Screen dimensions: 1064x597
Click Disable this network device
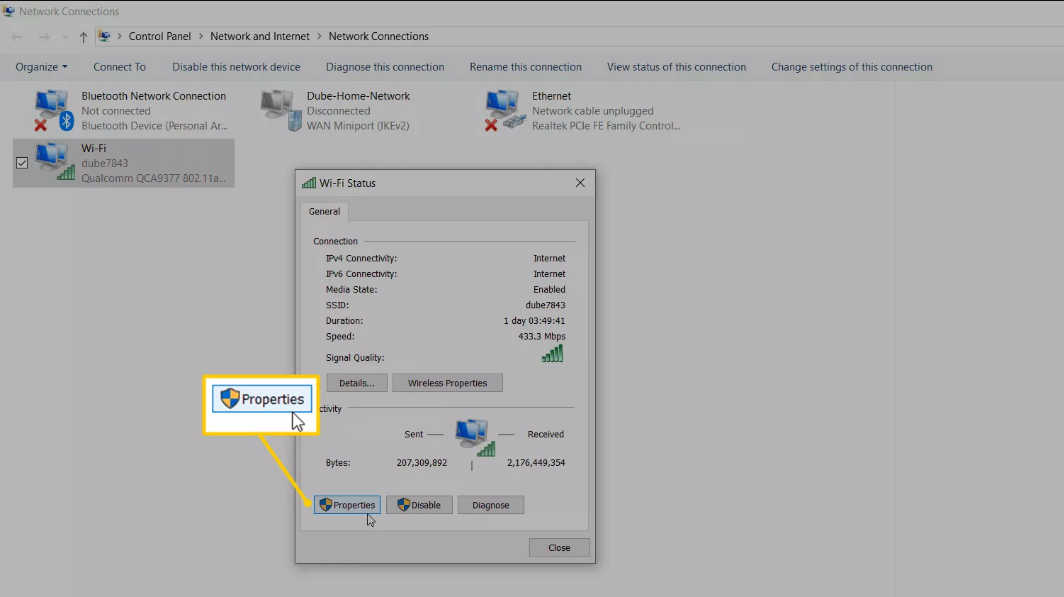pyautogui.click(x=236, y=67)
